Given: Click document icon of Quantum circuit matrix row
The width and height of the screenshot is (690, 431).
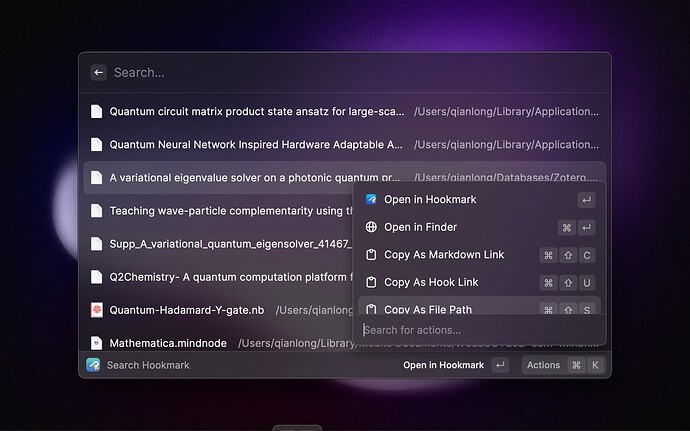Looking at the screenshot, I should (x=96, y=111).
